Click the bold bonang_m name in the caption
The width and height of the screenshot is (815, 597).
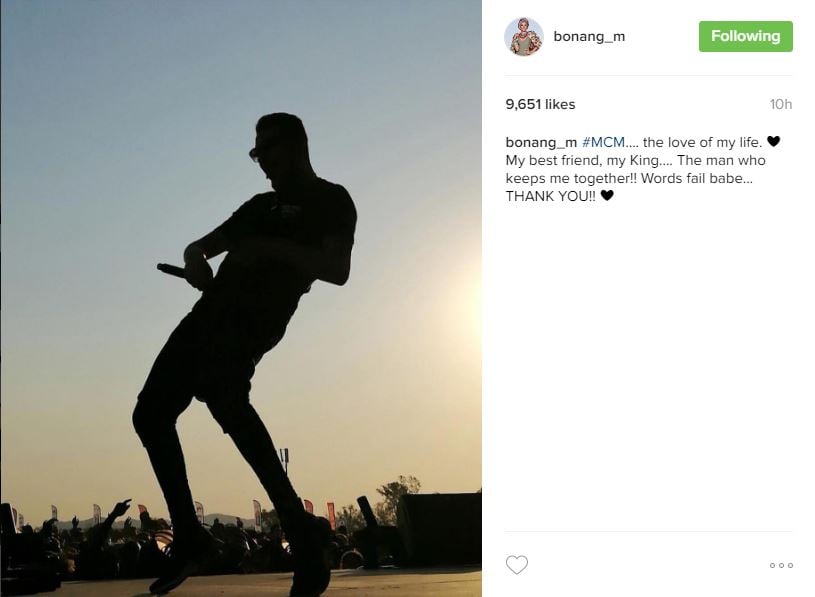[541, 142]
